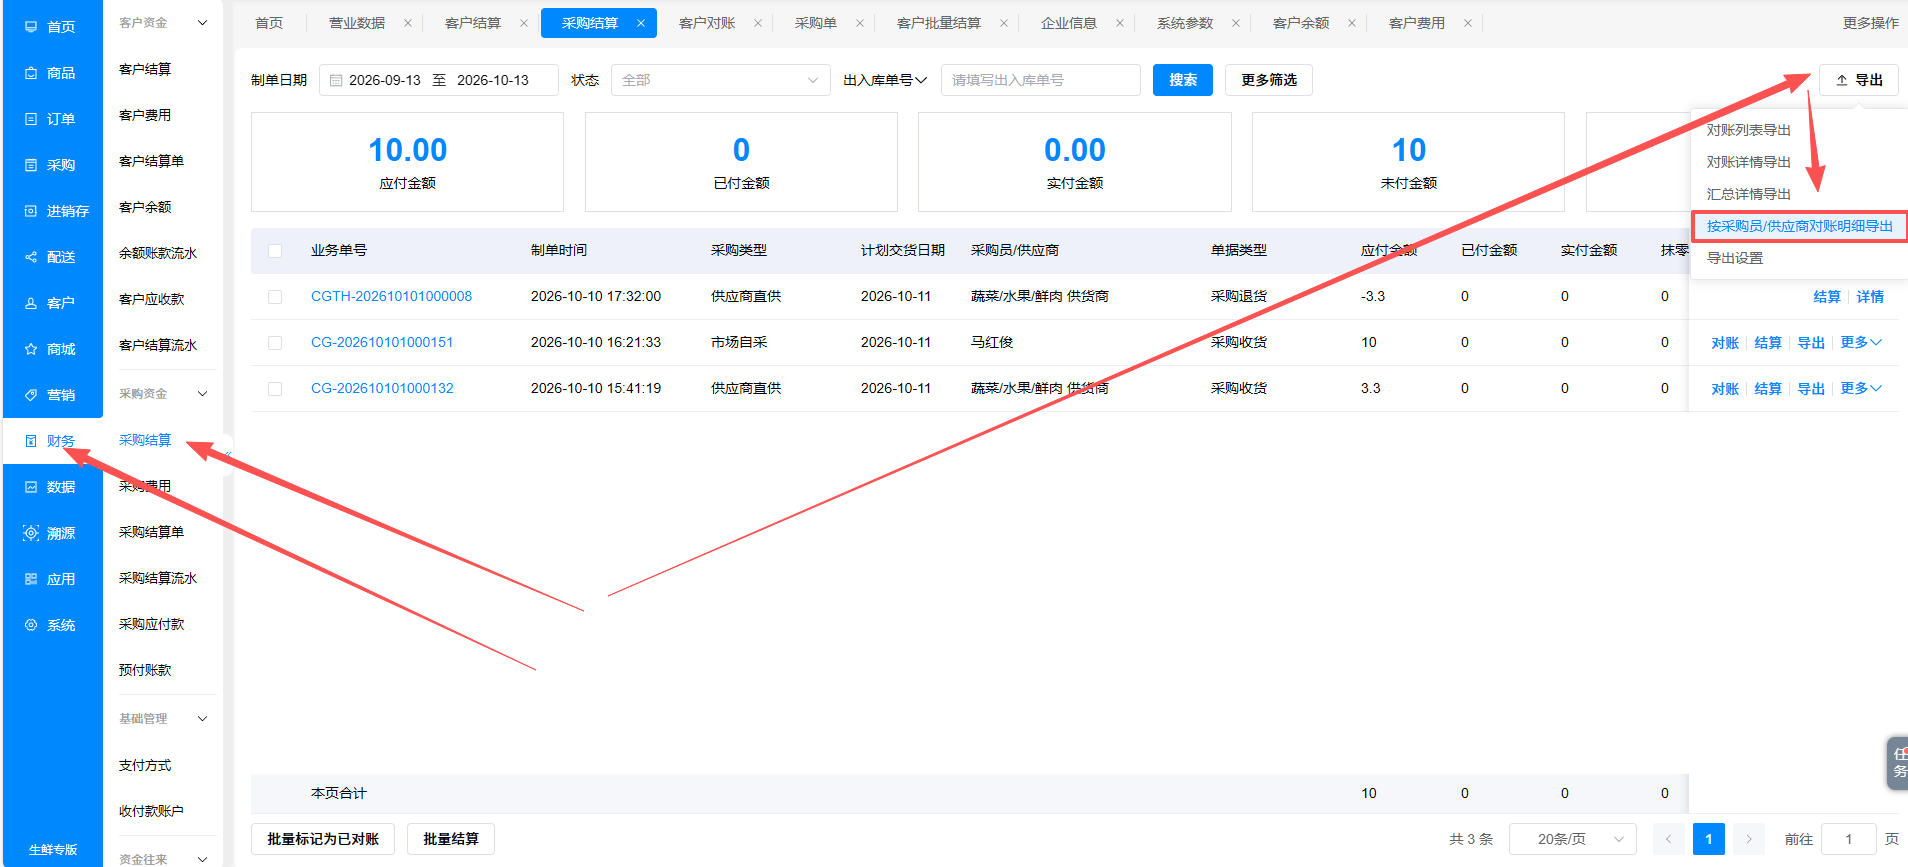Open the 状态 status dropdown
This screenshot has width=1908, height=867.
(x=720, y=80)
